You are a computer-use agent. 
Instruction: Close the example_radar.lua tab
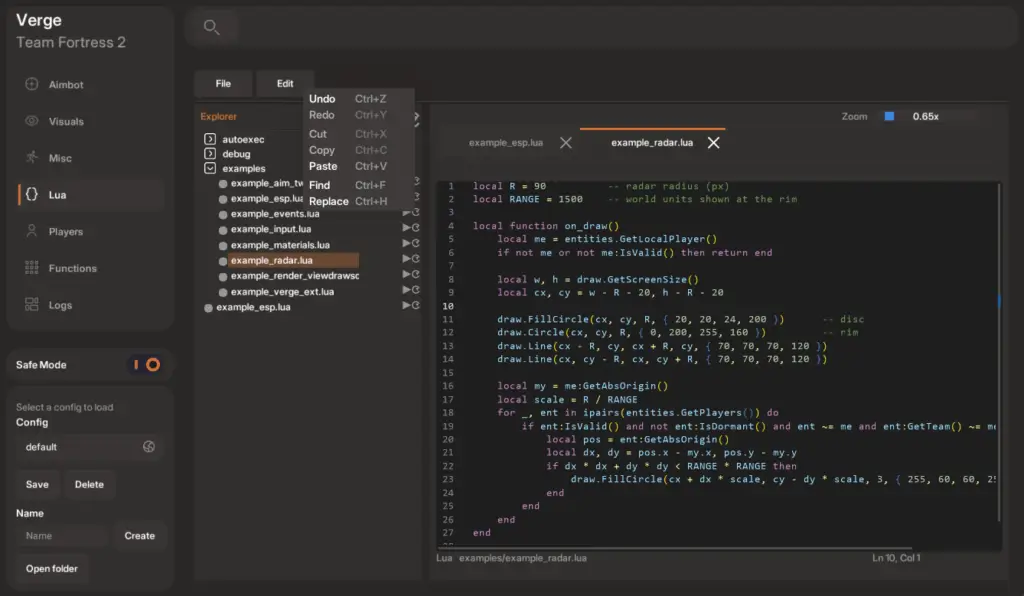[x=713, y=142]
